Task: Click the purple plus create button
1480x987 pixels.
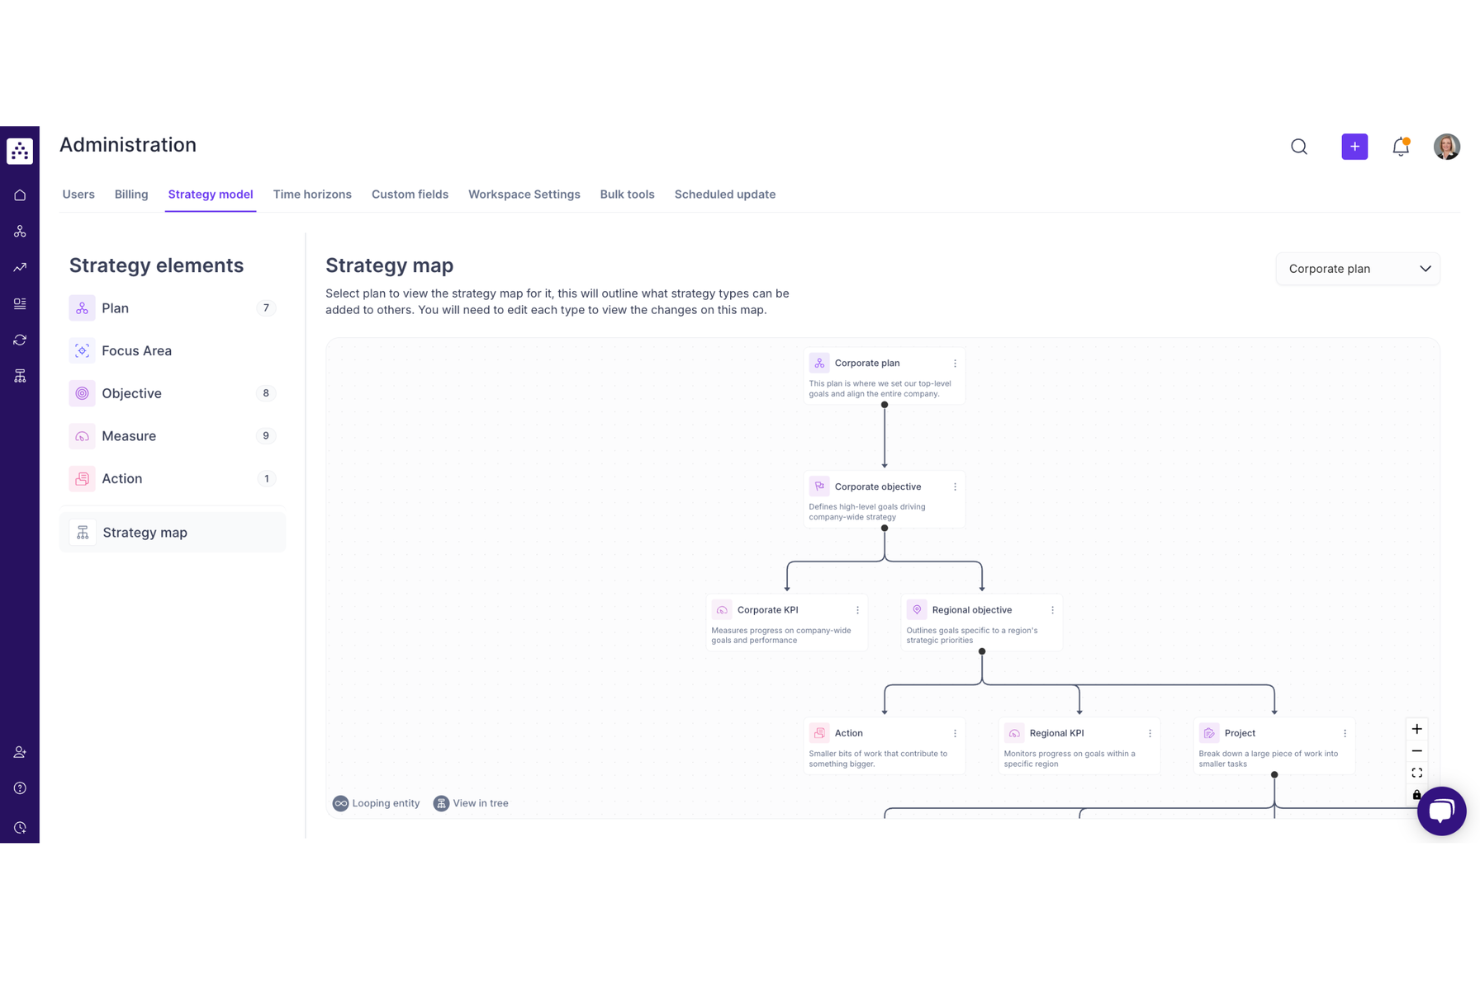Action: coord(1354,146)
